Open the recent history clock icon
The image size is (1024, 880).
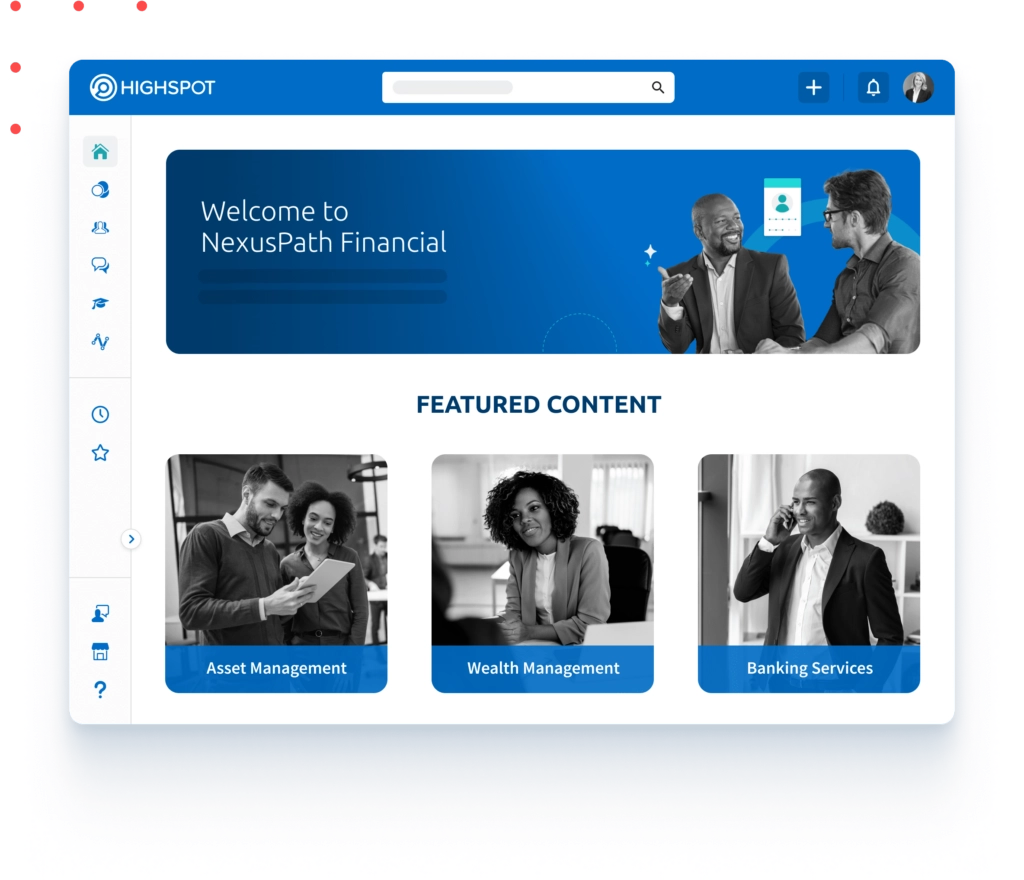[100, 415]
